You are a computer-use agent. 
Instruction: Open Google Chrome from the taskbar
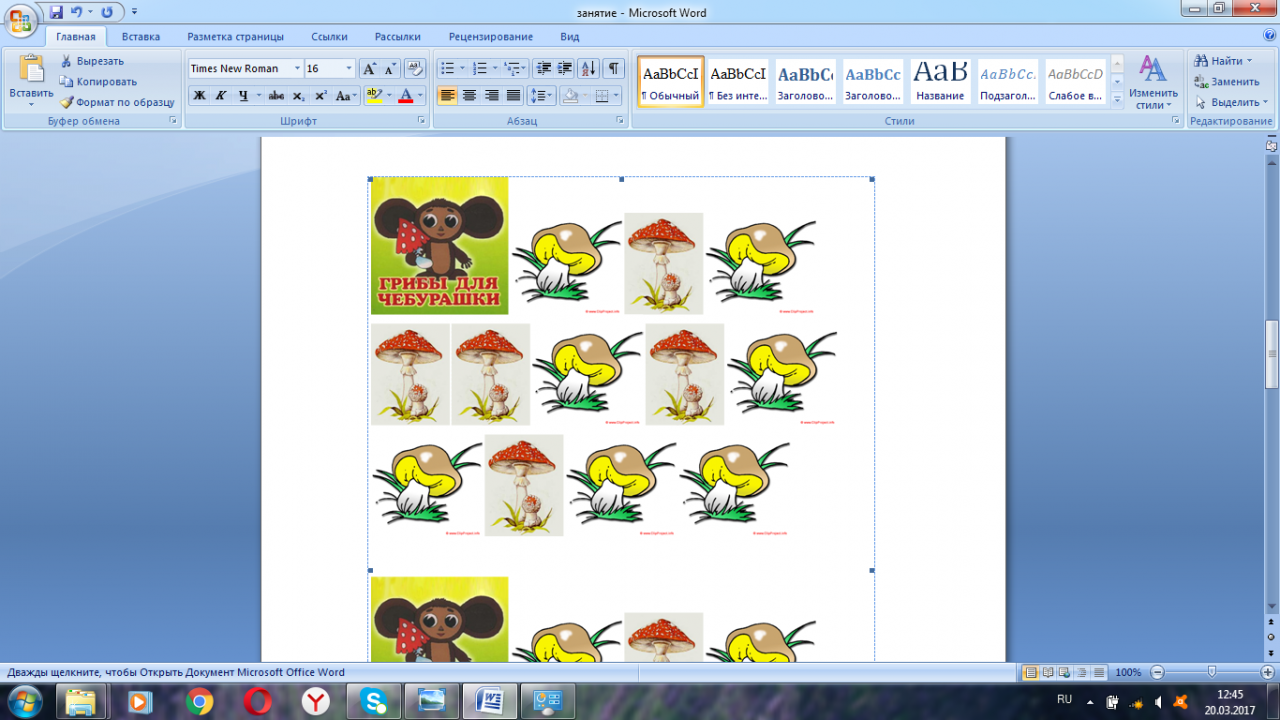click(x=199, y=702)
